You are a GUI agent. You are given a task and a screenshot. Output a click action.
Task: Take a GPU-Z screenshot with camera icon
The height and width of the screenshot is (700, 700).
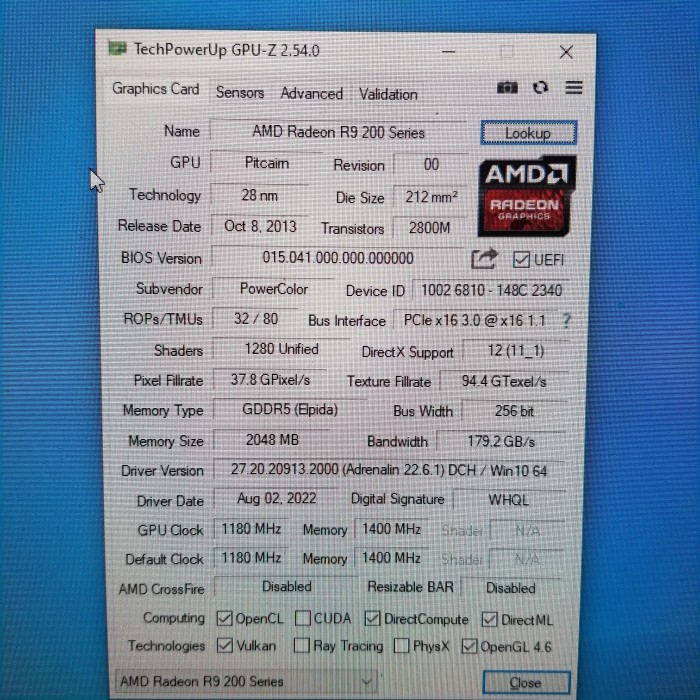coord(508,88)
